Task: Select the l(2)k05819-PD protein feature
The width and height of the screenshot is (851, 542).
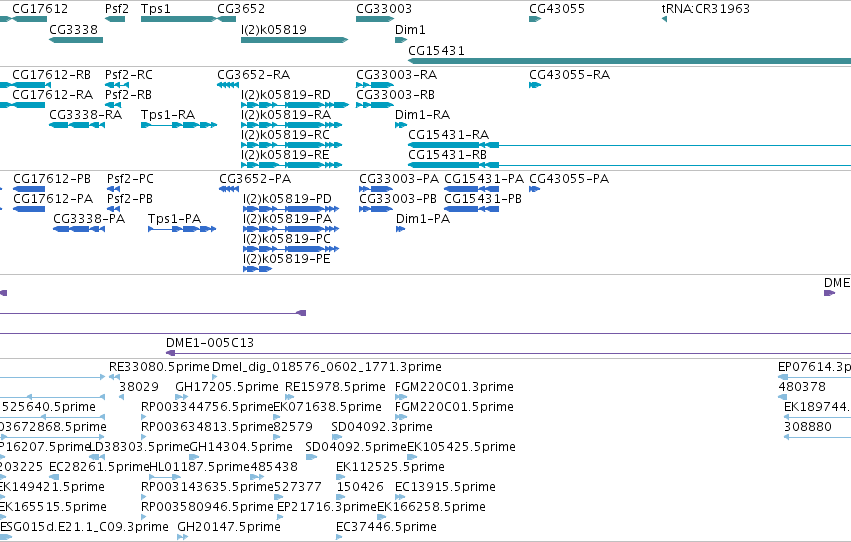Action: click(291, 209)
